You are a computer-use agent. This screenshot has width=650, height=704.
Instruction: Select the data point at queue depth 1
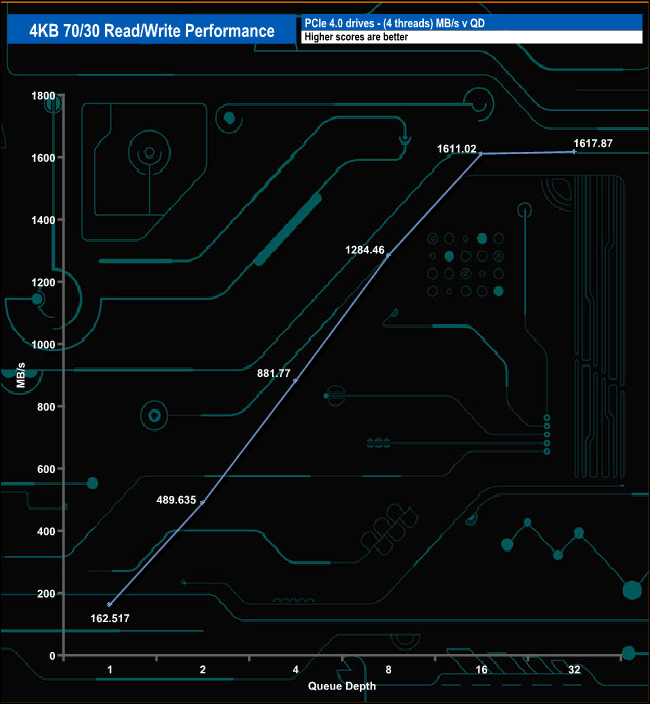click(x=110, y=604)
